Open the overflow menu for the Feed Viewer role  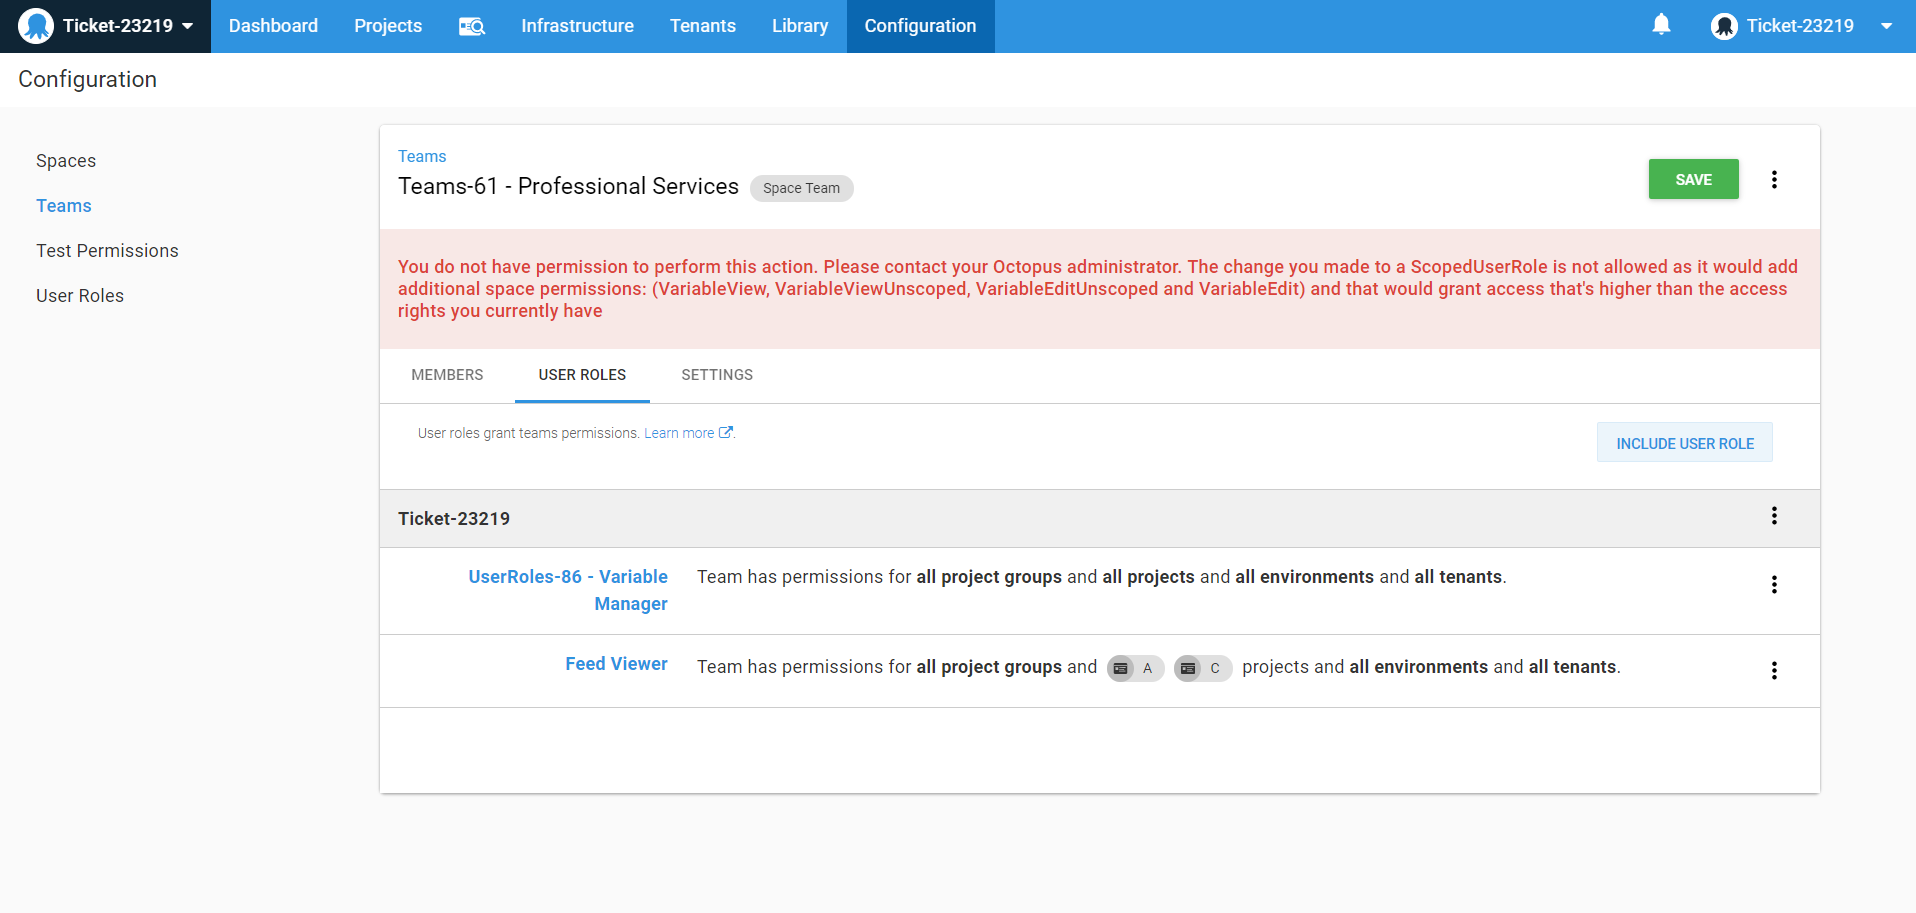[1775, 670]
